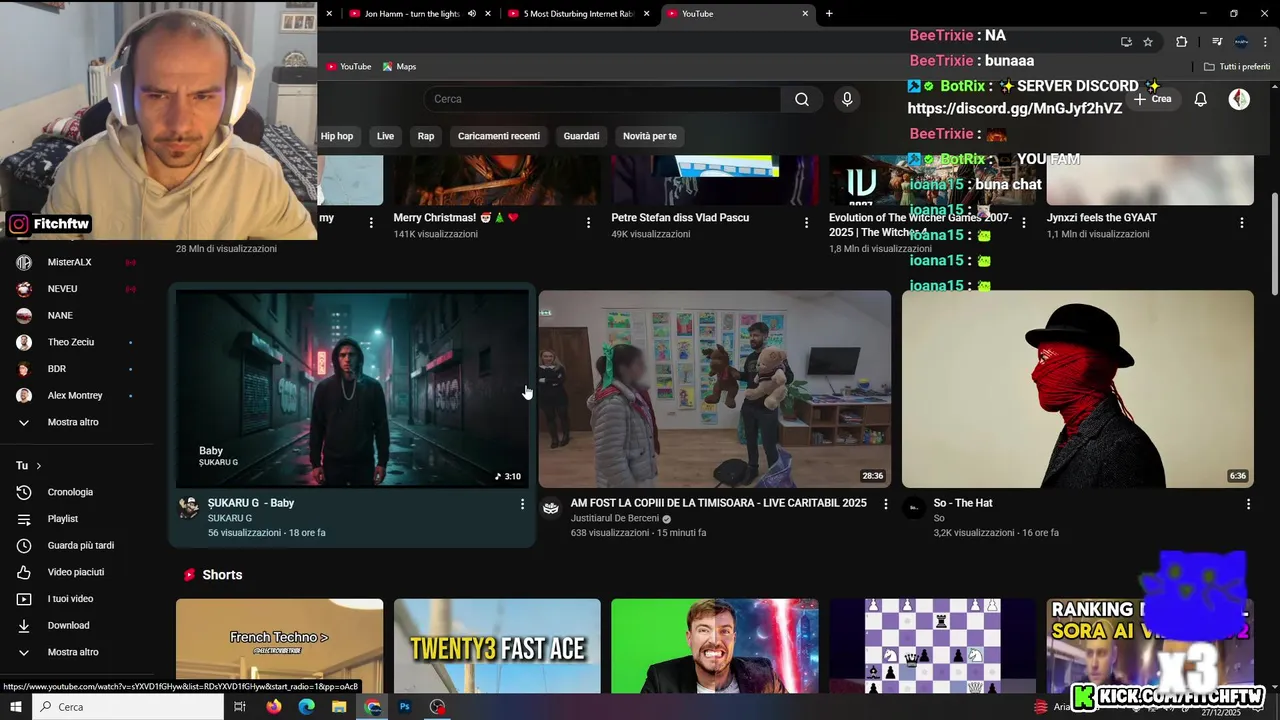The image size is (1280, 720).
Task: Open Guarda più tardi watch later
Action: tap(80, 545)
